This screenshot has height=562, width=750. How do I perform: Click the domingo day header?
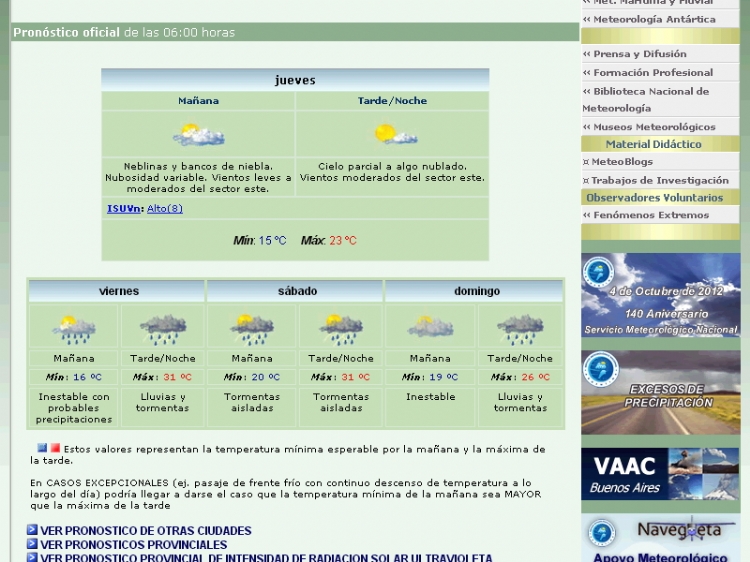pos(475,291)
